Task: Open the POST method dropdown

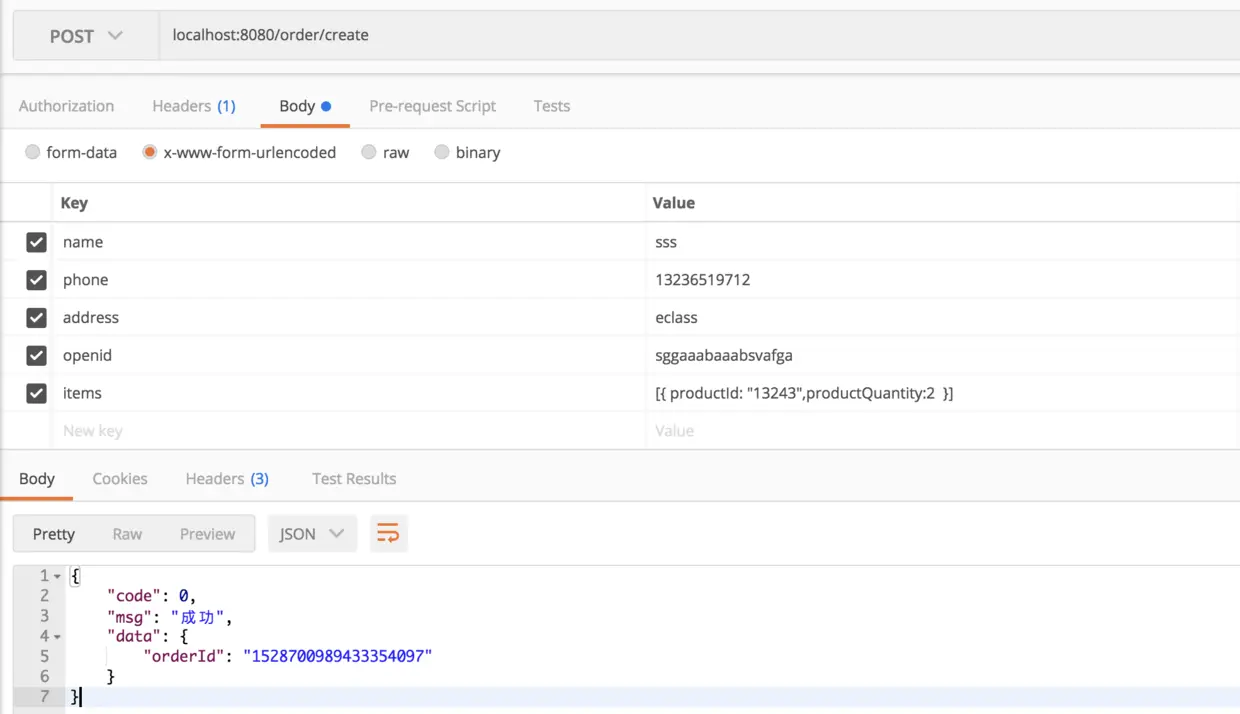Action: click(86, 36)
